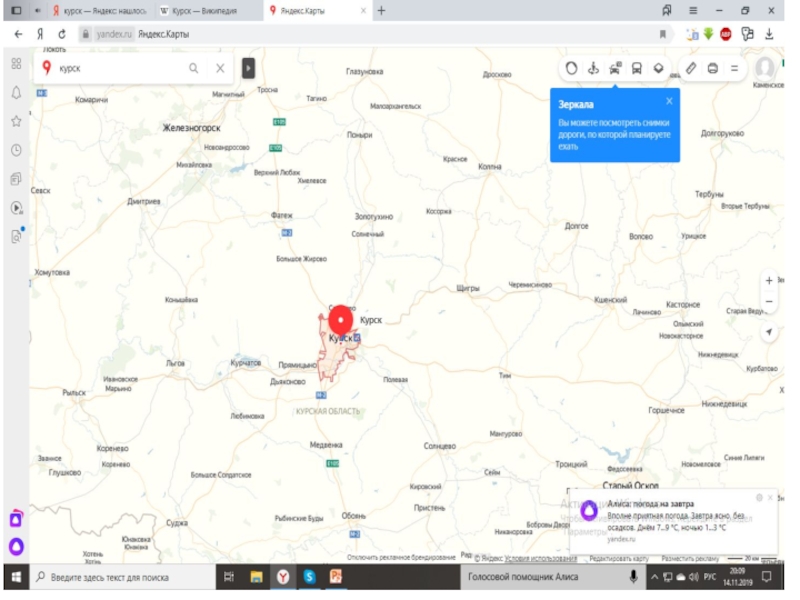800x600 pixels.
Task: Expand the collapsed search results panel arrow
Action: [x=249, y=69]
